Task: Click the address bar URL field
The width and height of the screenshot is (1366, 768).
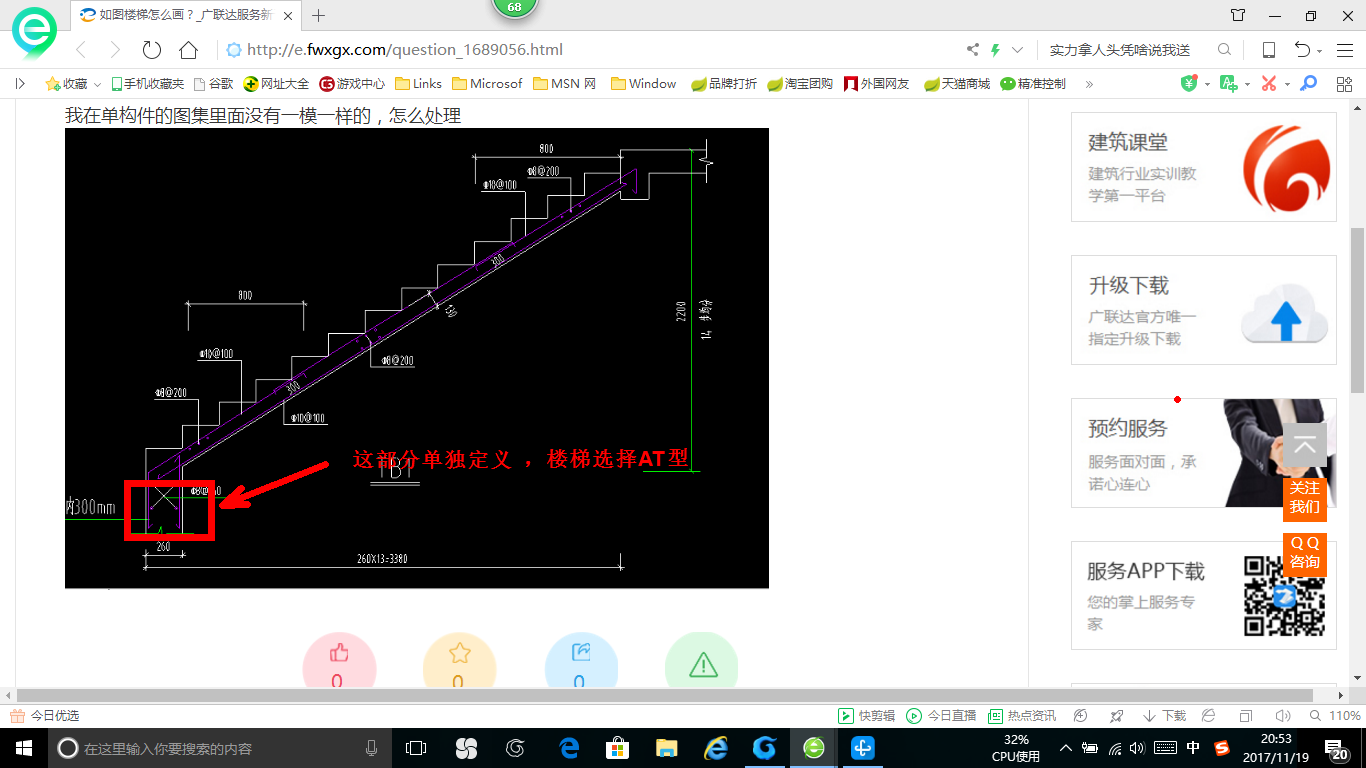Action: pyautogui.click(x=590, y=50)
